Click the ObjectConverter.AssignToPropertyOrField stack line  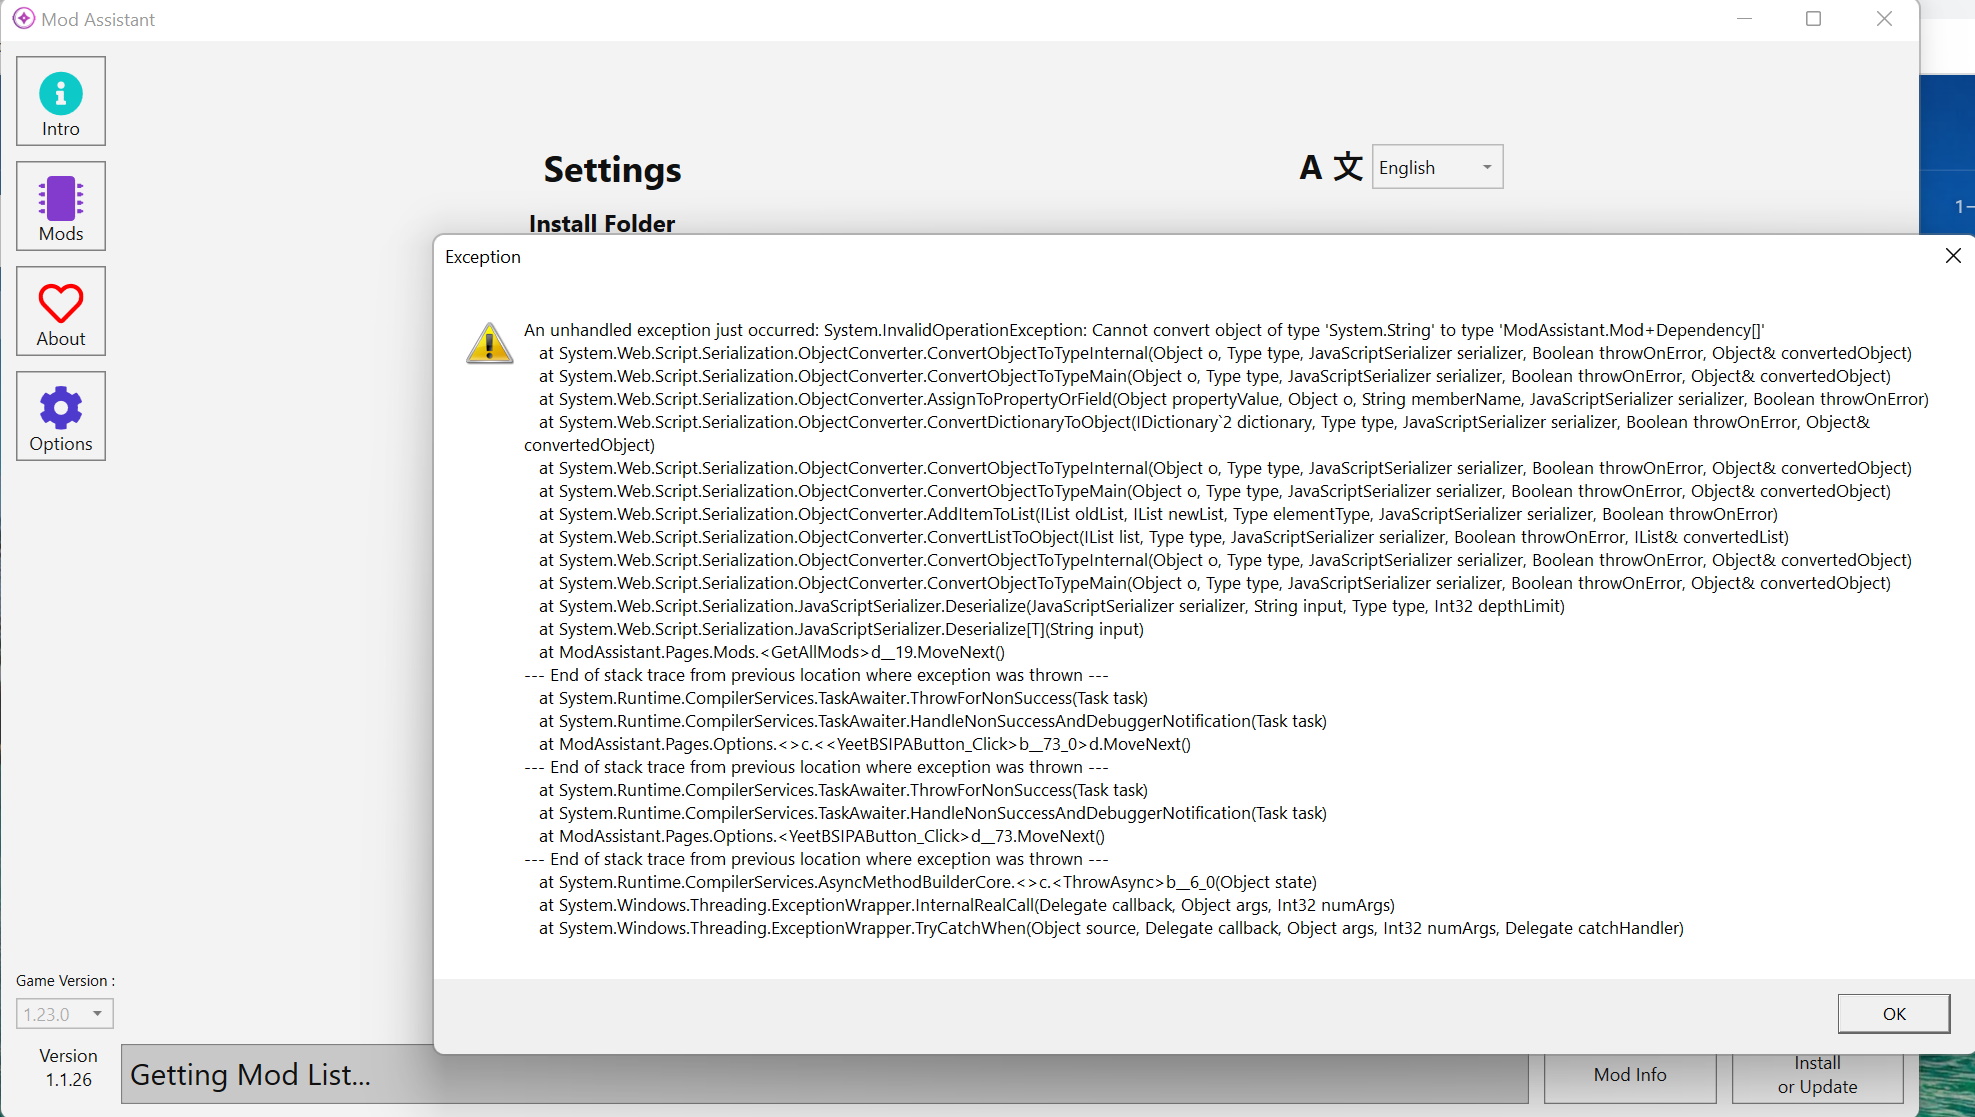pos(1234,399)
